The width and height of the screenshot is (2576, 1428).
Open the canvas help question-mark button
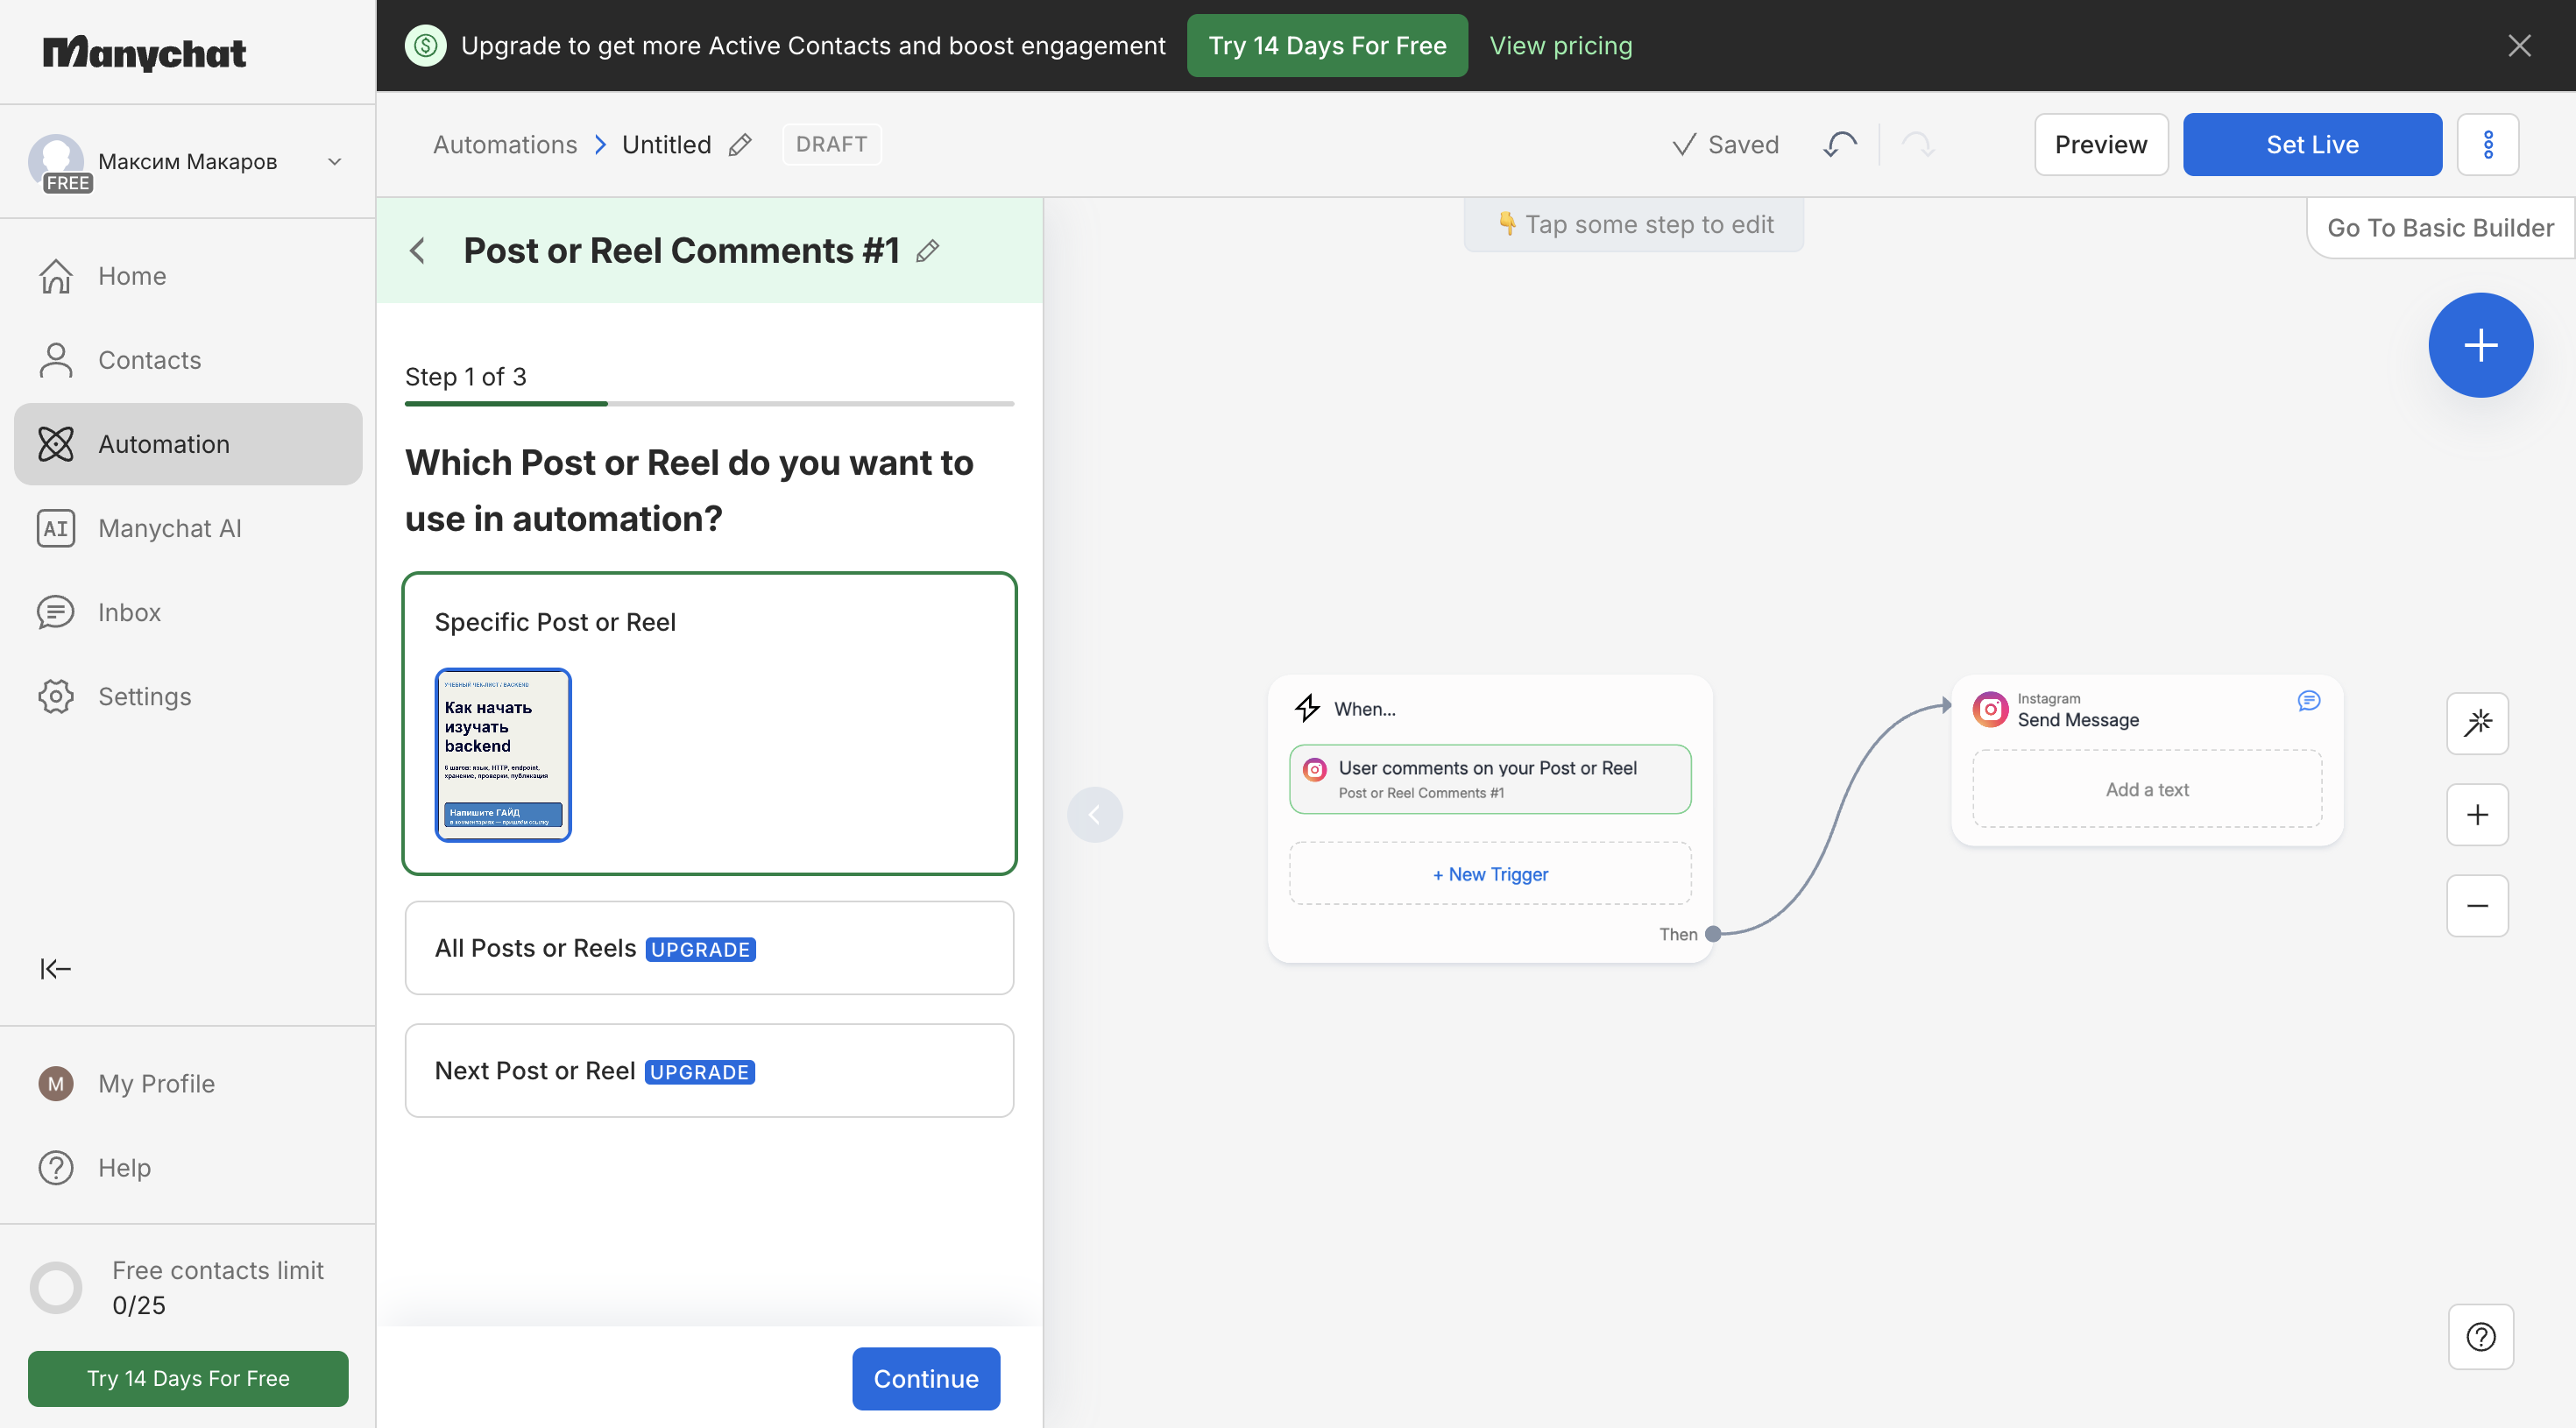pyautogui.click(x=2480, y=1336)
